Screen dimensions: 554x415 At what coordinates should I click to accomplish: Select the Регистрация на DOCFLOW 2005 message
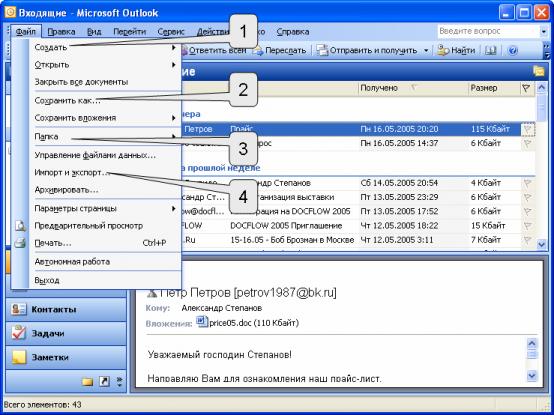coord(350,211)
